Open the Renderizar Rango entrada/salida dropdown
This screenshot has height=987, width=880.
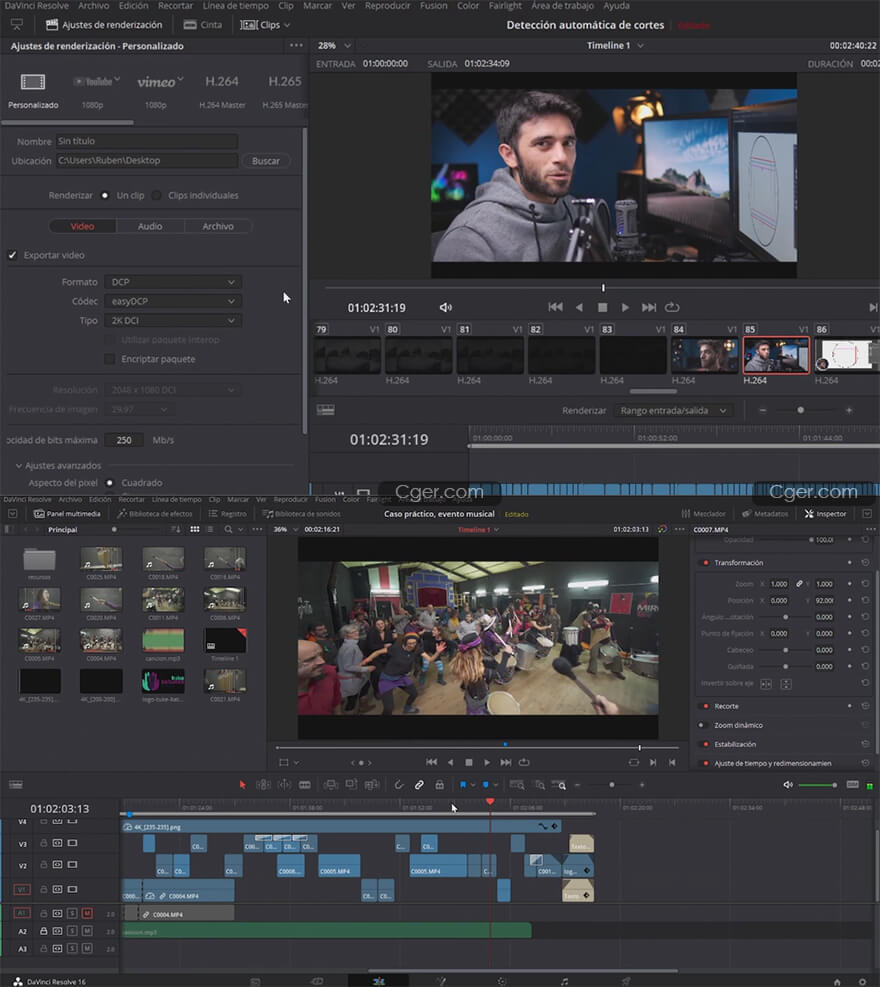tap(674, 410)
